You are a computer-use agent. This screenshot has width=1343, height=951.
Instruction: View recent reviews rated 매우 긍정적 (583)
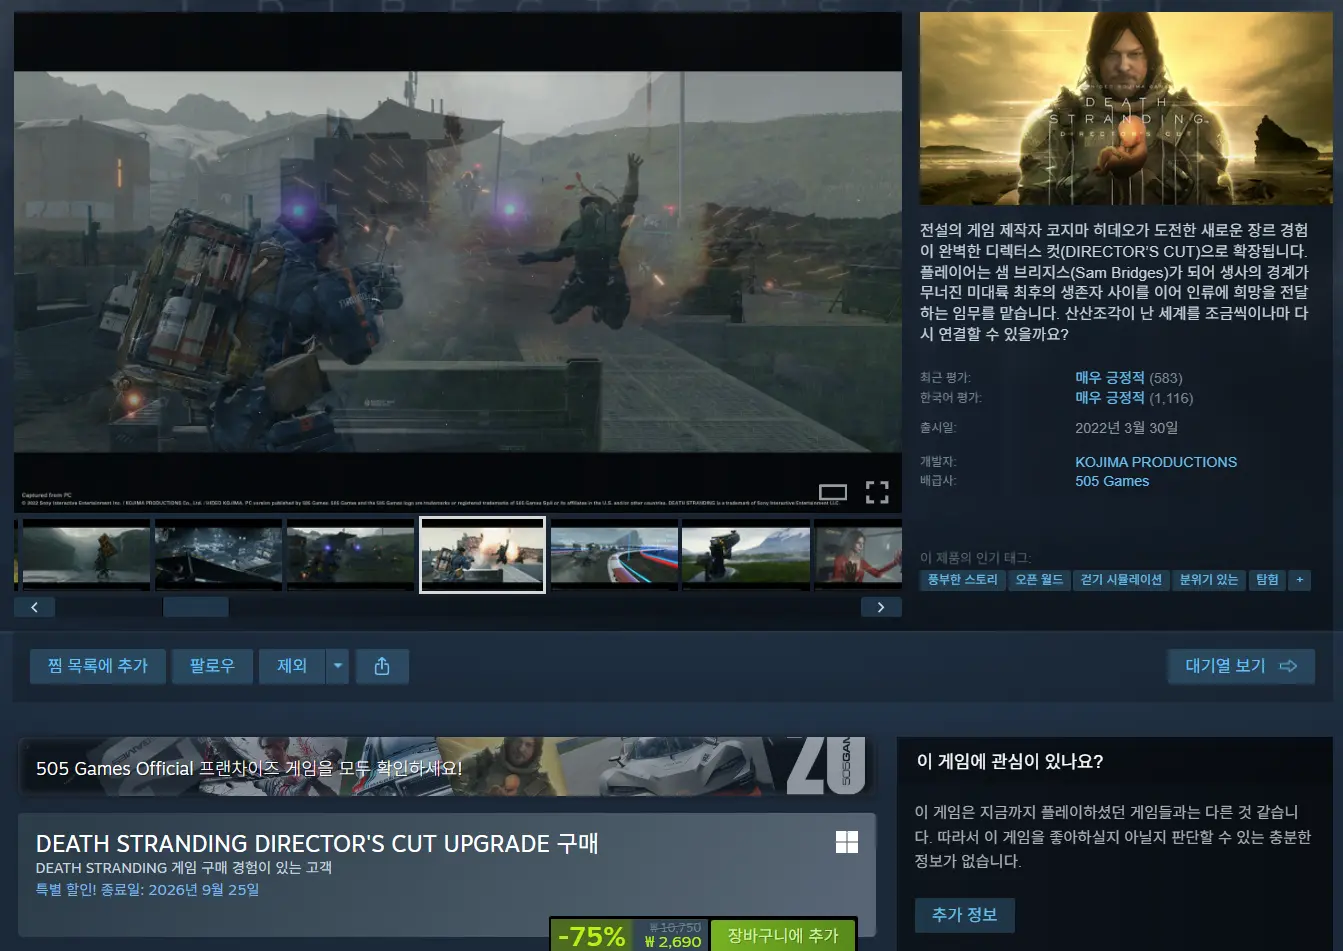pos(1128,378)
